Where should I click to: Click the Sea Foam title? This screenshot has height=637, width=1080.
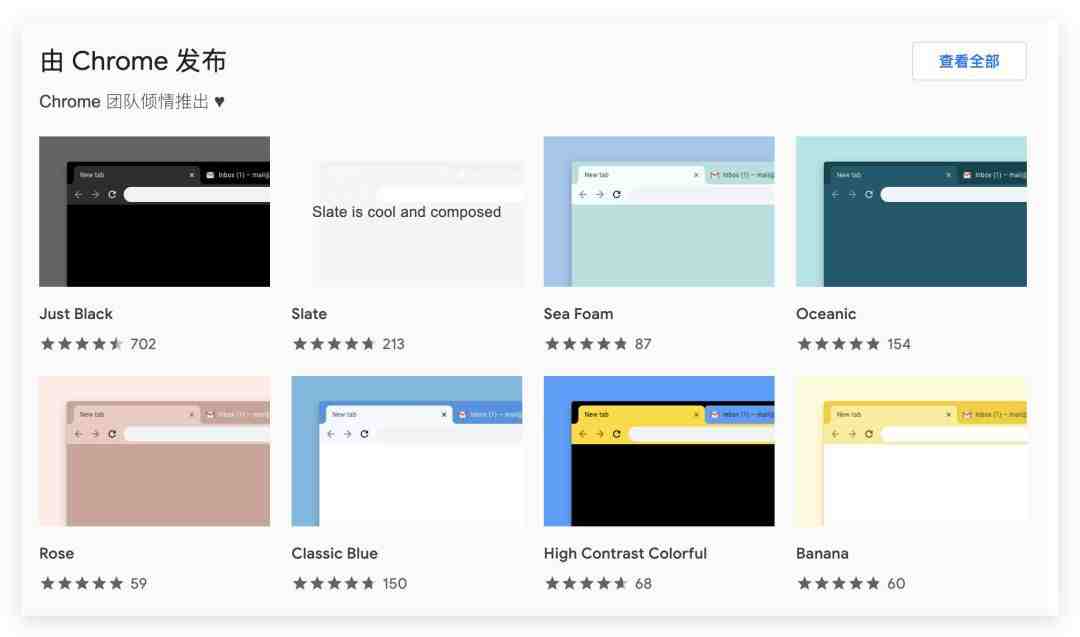(578, 314)
